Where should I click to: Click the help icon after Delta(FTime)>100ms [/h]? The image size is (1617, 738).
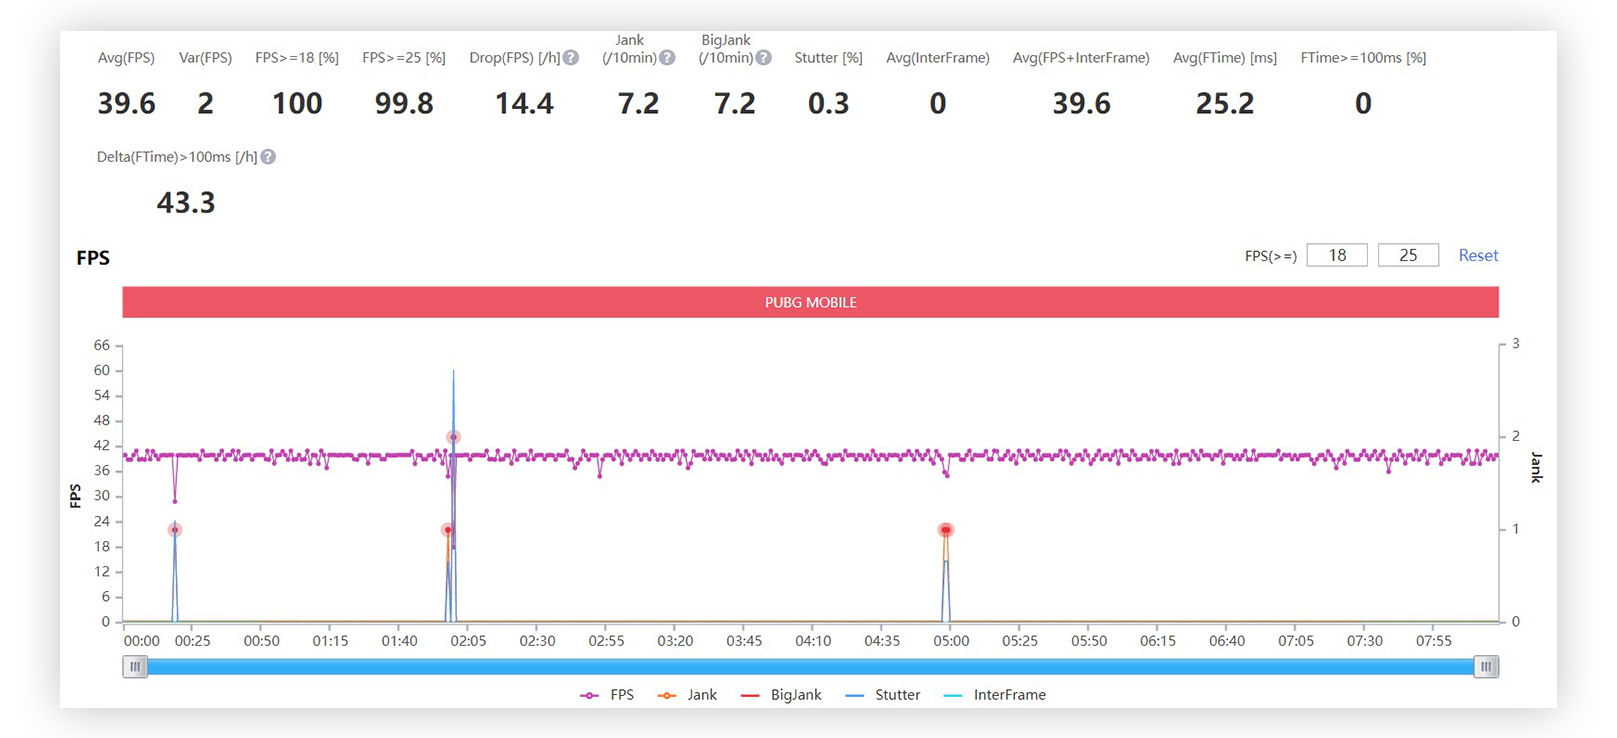click(268, 157)
